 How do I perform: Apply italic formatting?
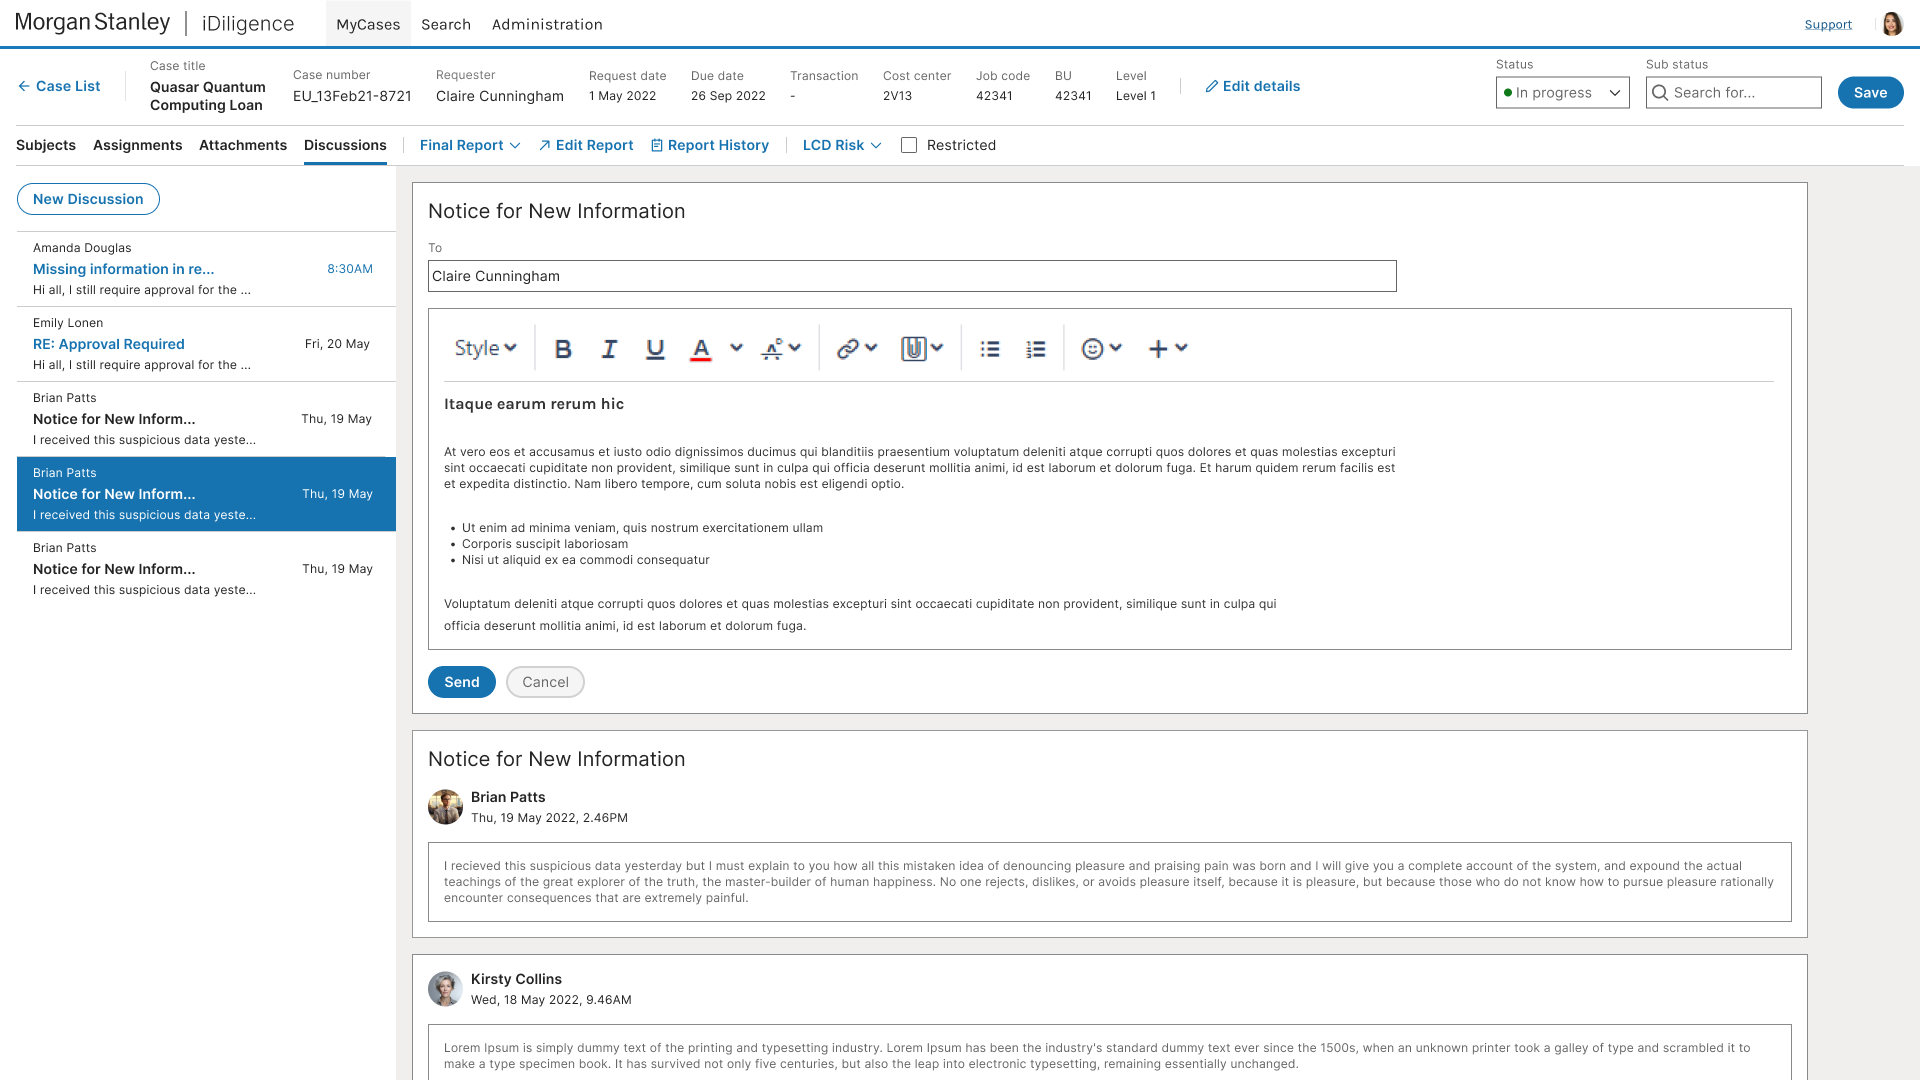[609, 349]
